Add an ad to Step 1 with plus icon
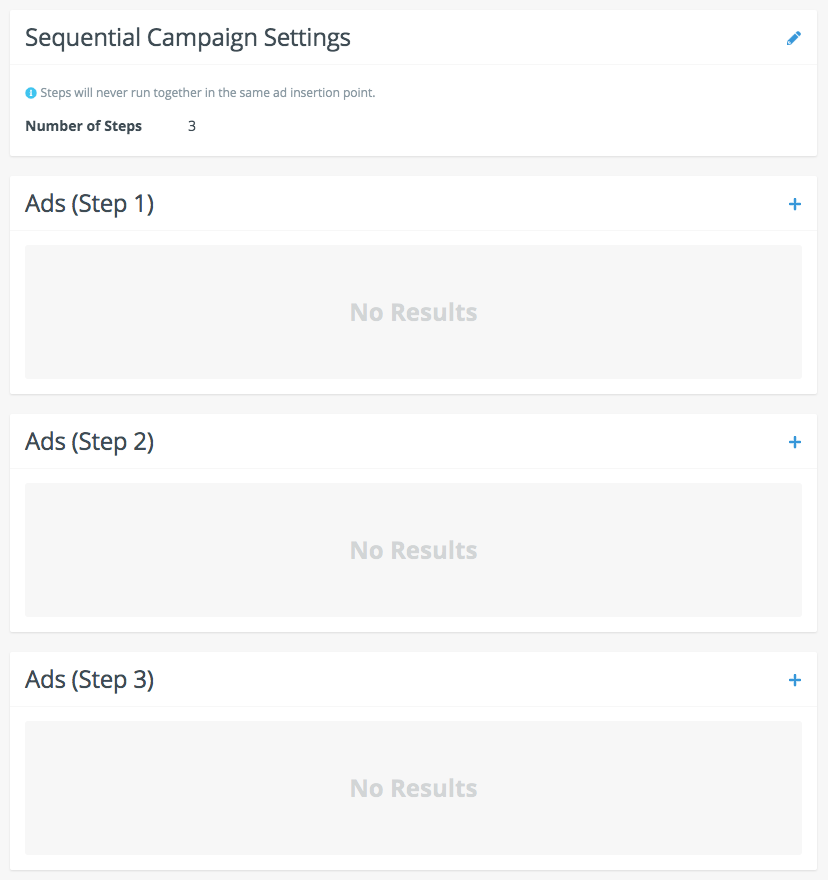The height and width of the screenshot is (880, 828). click(x=795, y=204)
